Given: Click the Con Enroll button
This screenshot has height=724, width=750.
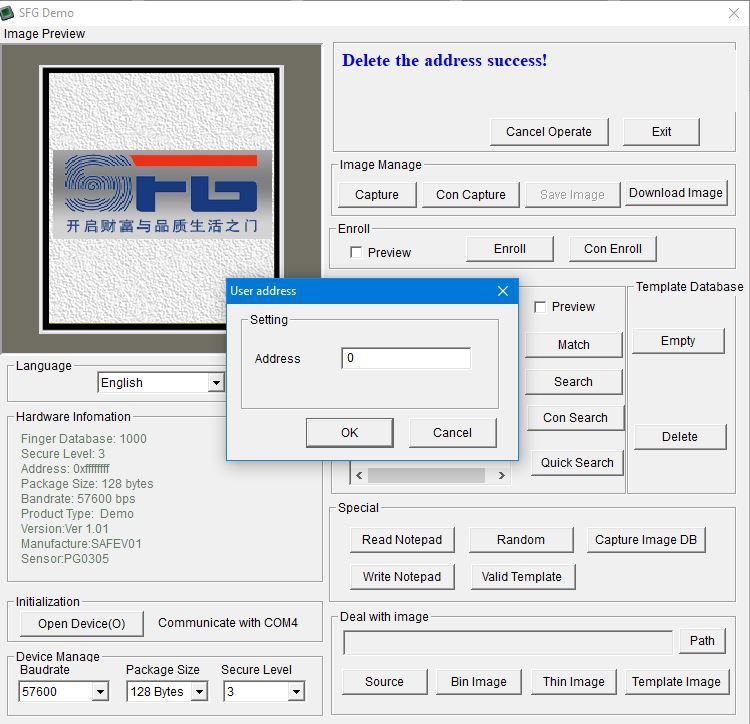Looking at the screenshot, I should coord(613,249).
